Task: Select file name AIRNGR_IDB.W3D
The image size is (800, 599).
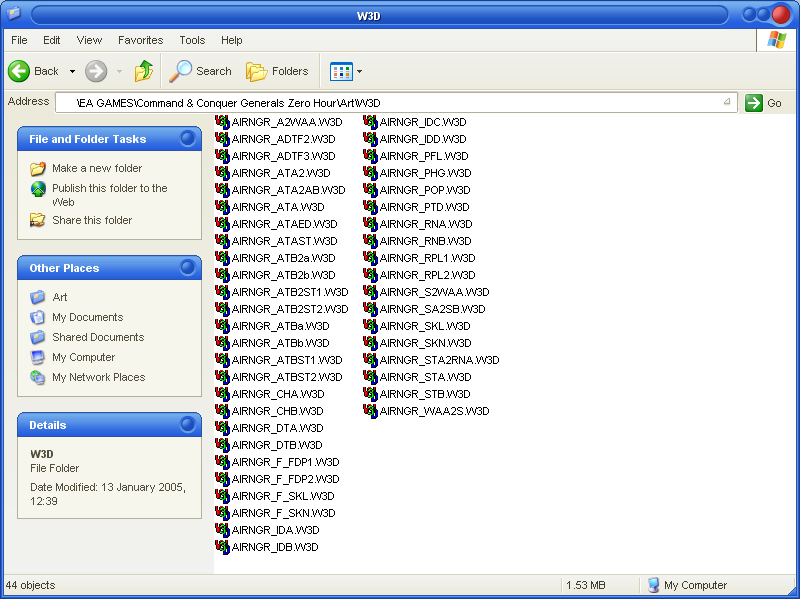Action: 275,547
